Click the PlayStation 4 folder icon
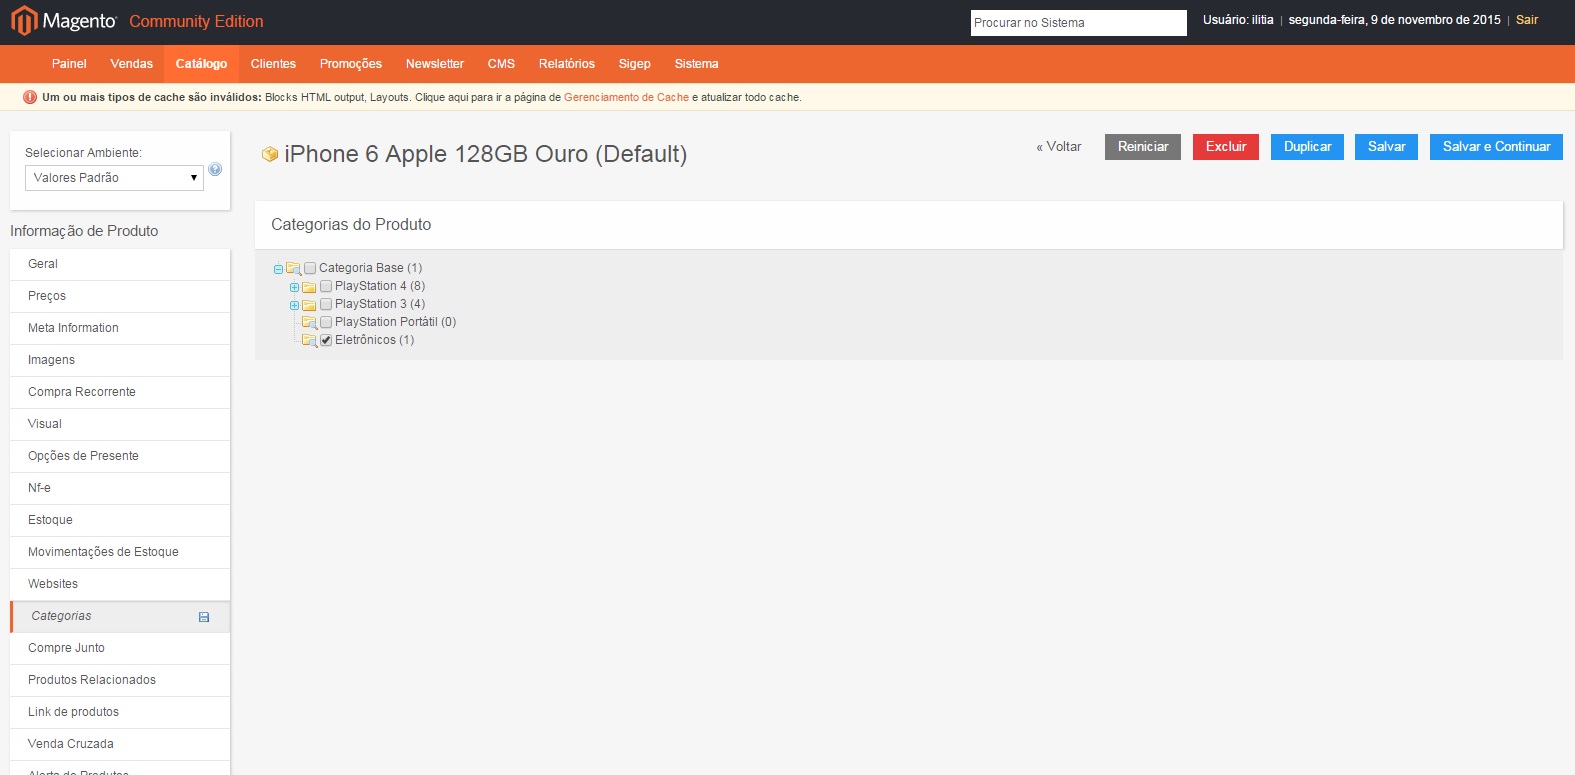This screenshot has width=1575, height=775. click(x=309, y=287)
